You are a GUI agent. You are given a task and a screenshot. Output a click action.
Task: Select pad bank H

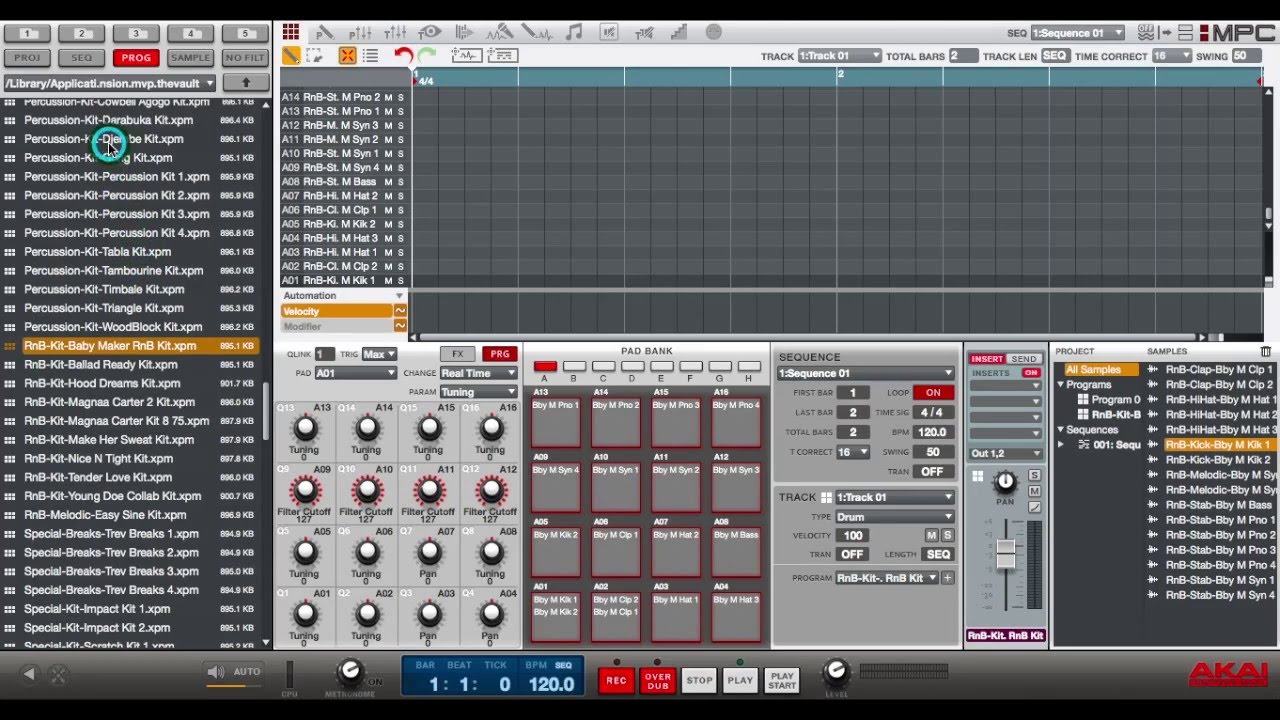coord(748,367)
